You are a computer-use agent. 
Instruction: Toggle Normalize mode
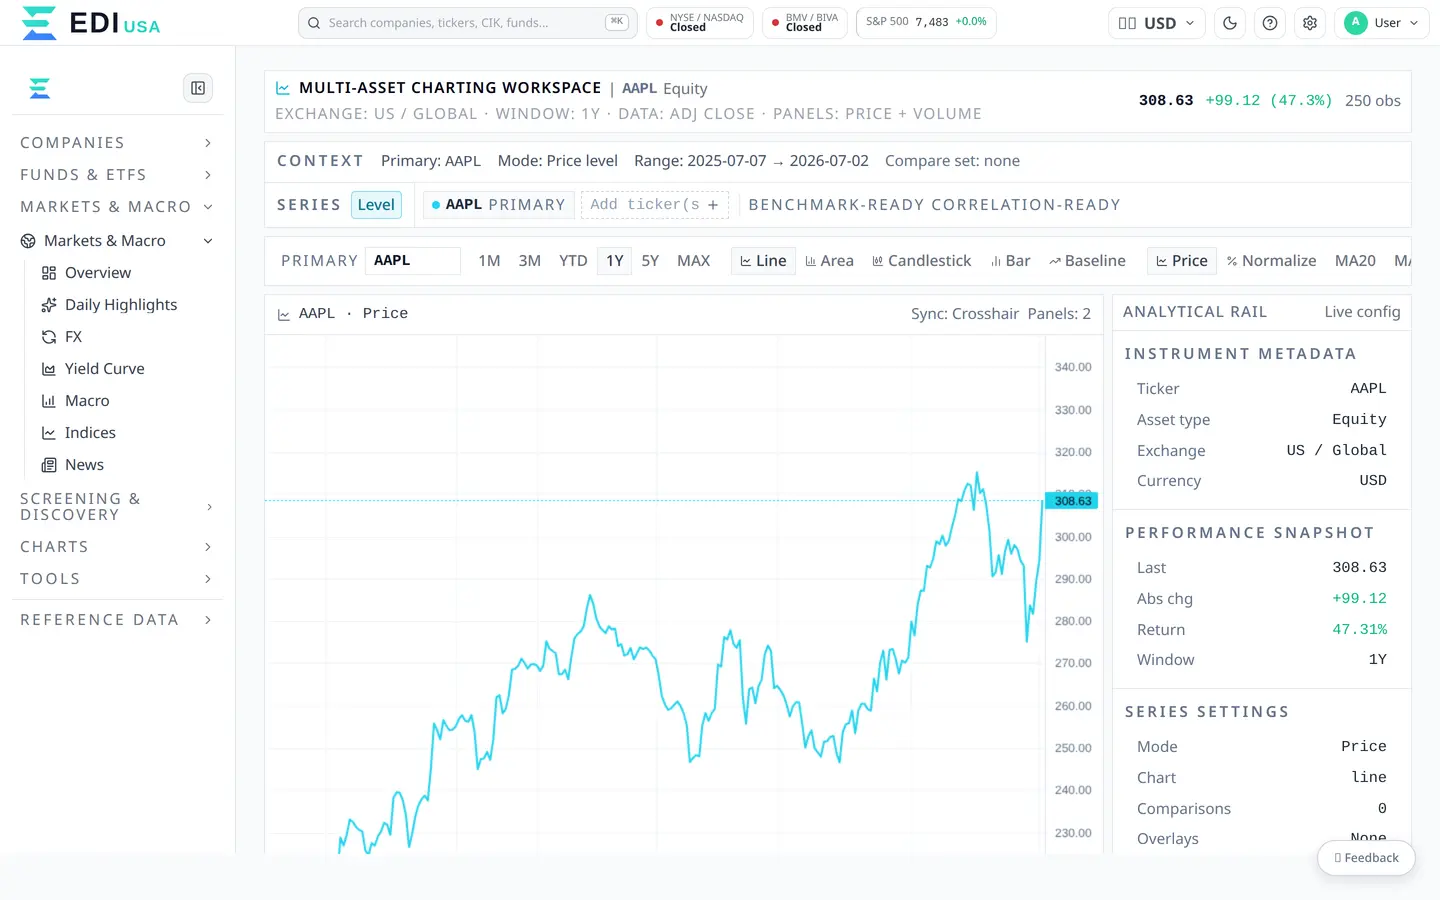pos(1271,261)
